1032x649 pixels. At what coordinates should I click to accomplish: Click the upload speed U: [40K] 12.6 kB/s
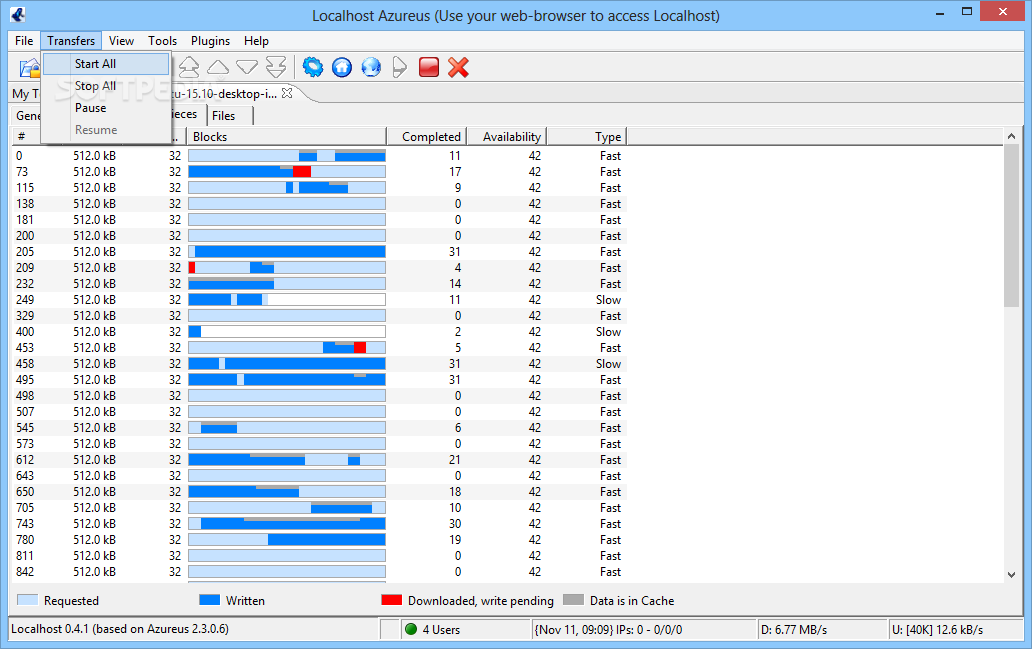[x=937, y=629]
